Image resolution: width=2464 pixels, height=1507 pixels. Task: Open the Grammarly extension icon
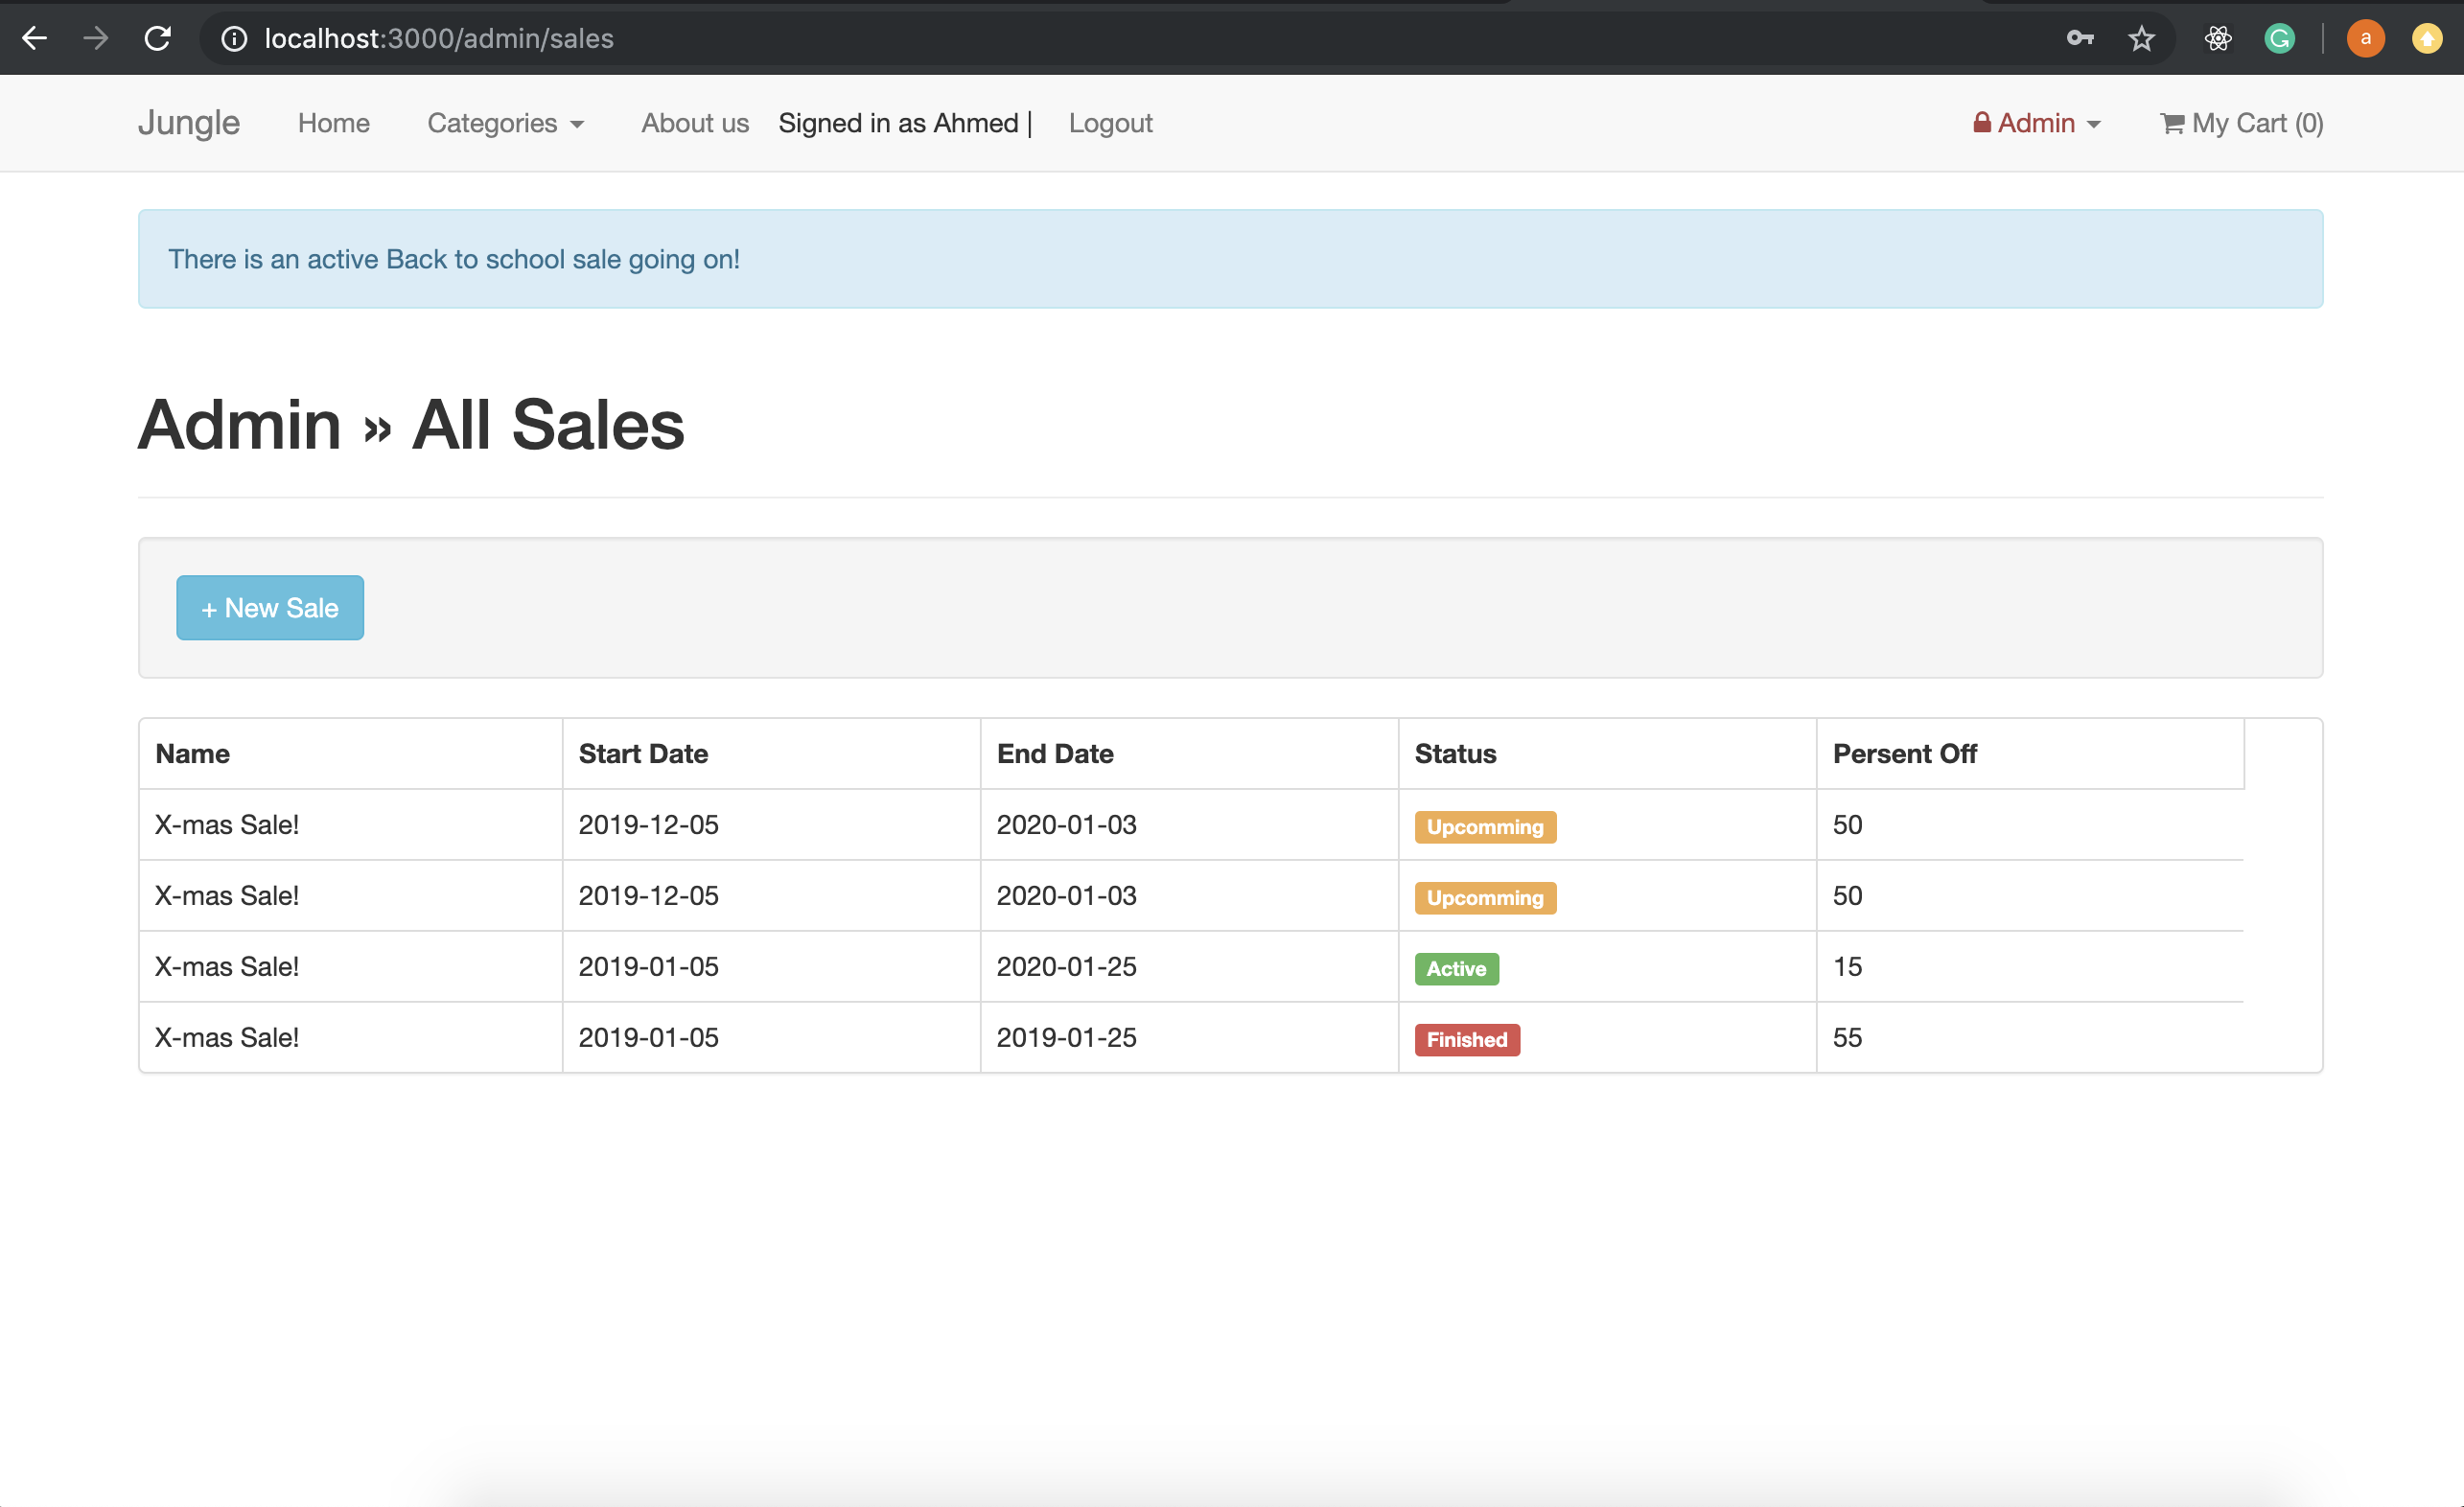coord(2279,39)
